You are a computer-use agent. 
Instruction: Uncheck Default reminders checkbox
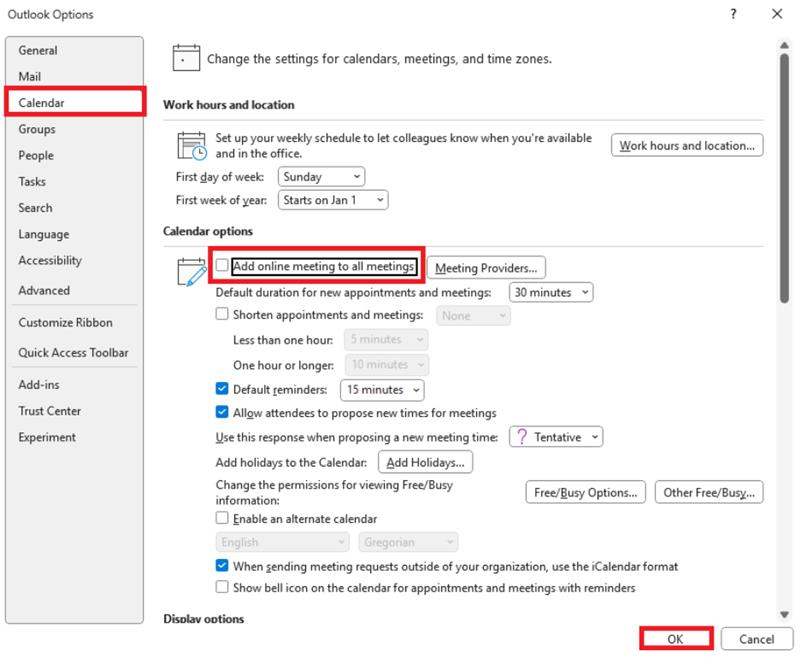(222, 389)
